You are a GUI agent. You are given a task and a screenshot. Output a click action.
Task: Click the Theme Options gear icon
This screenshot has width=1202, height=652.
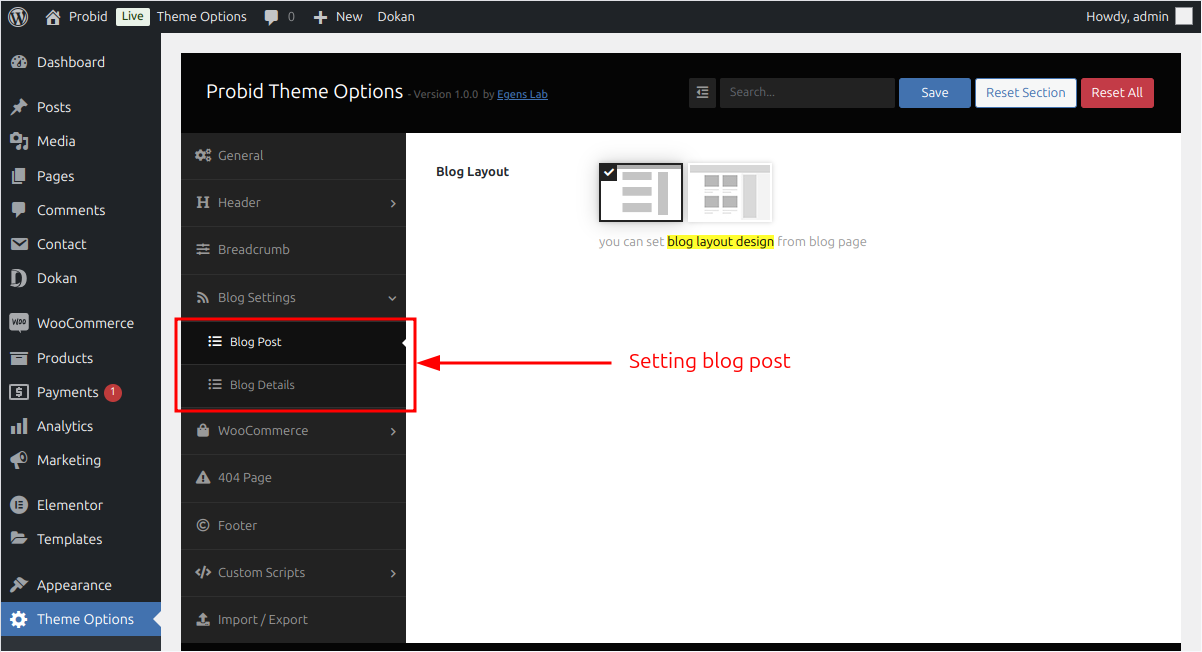[x=19, y=619]
